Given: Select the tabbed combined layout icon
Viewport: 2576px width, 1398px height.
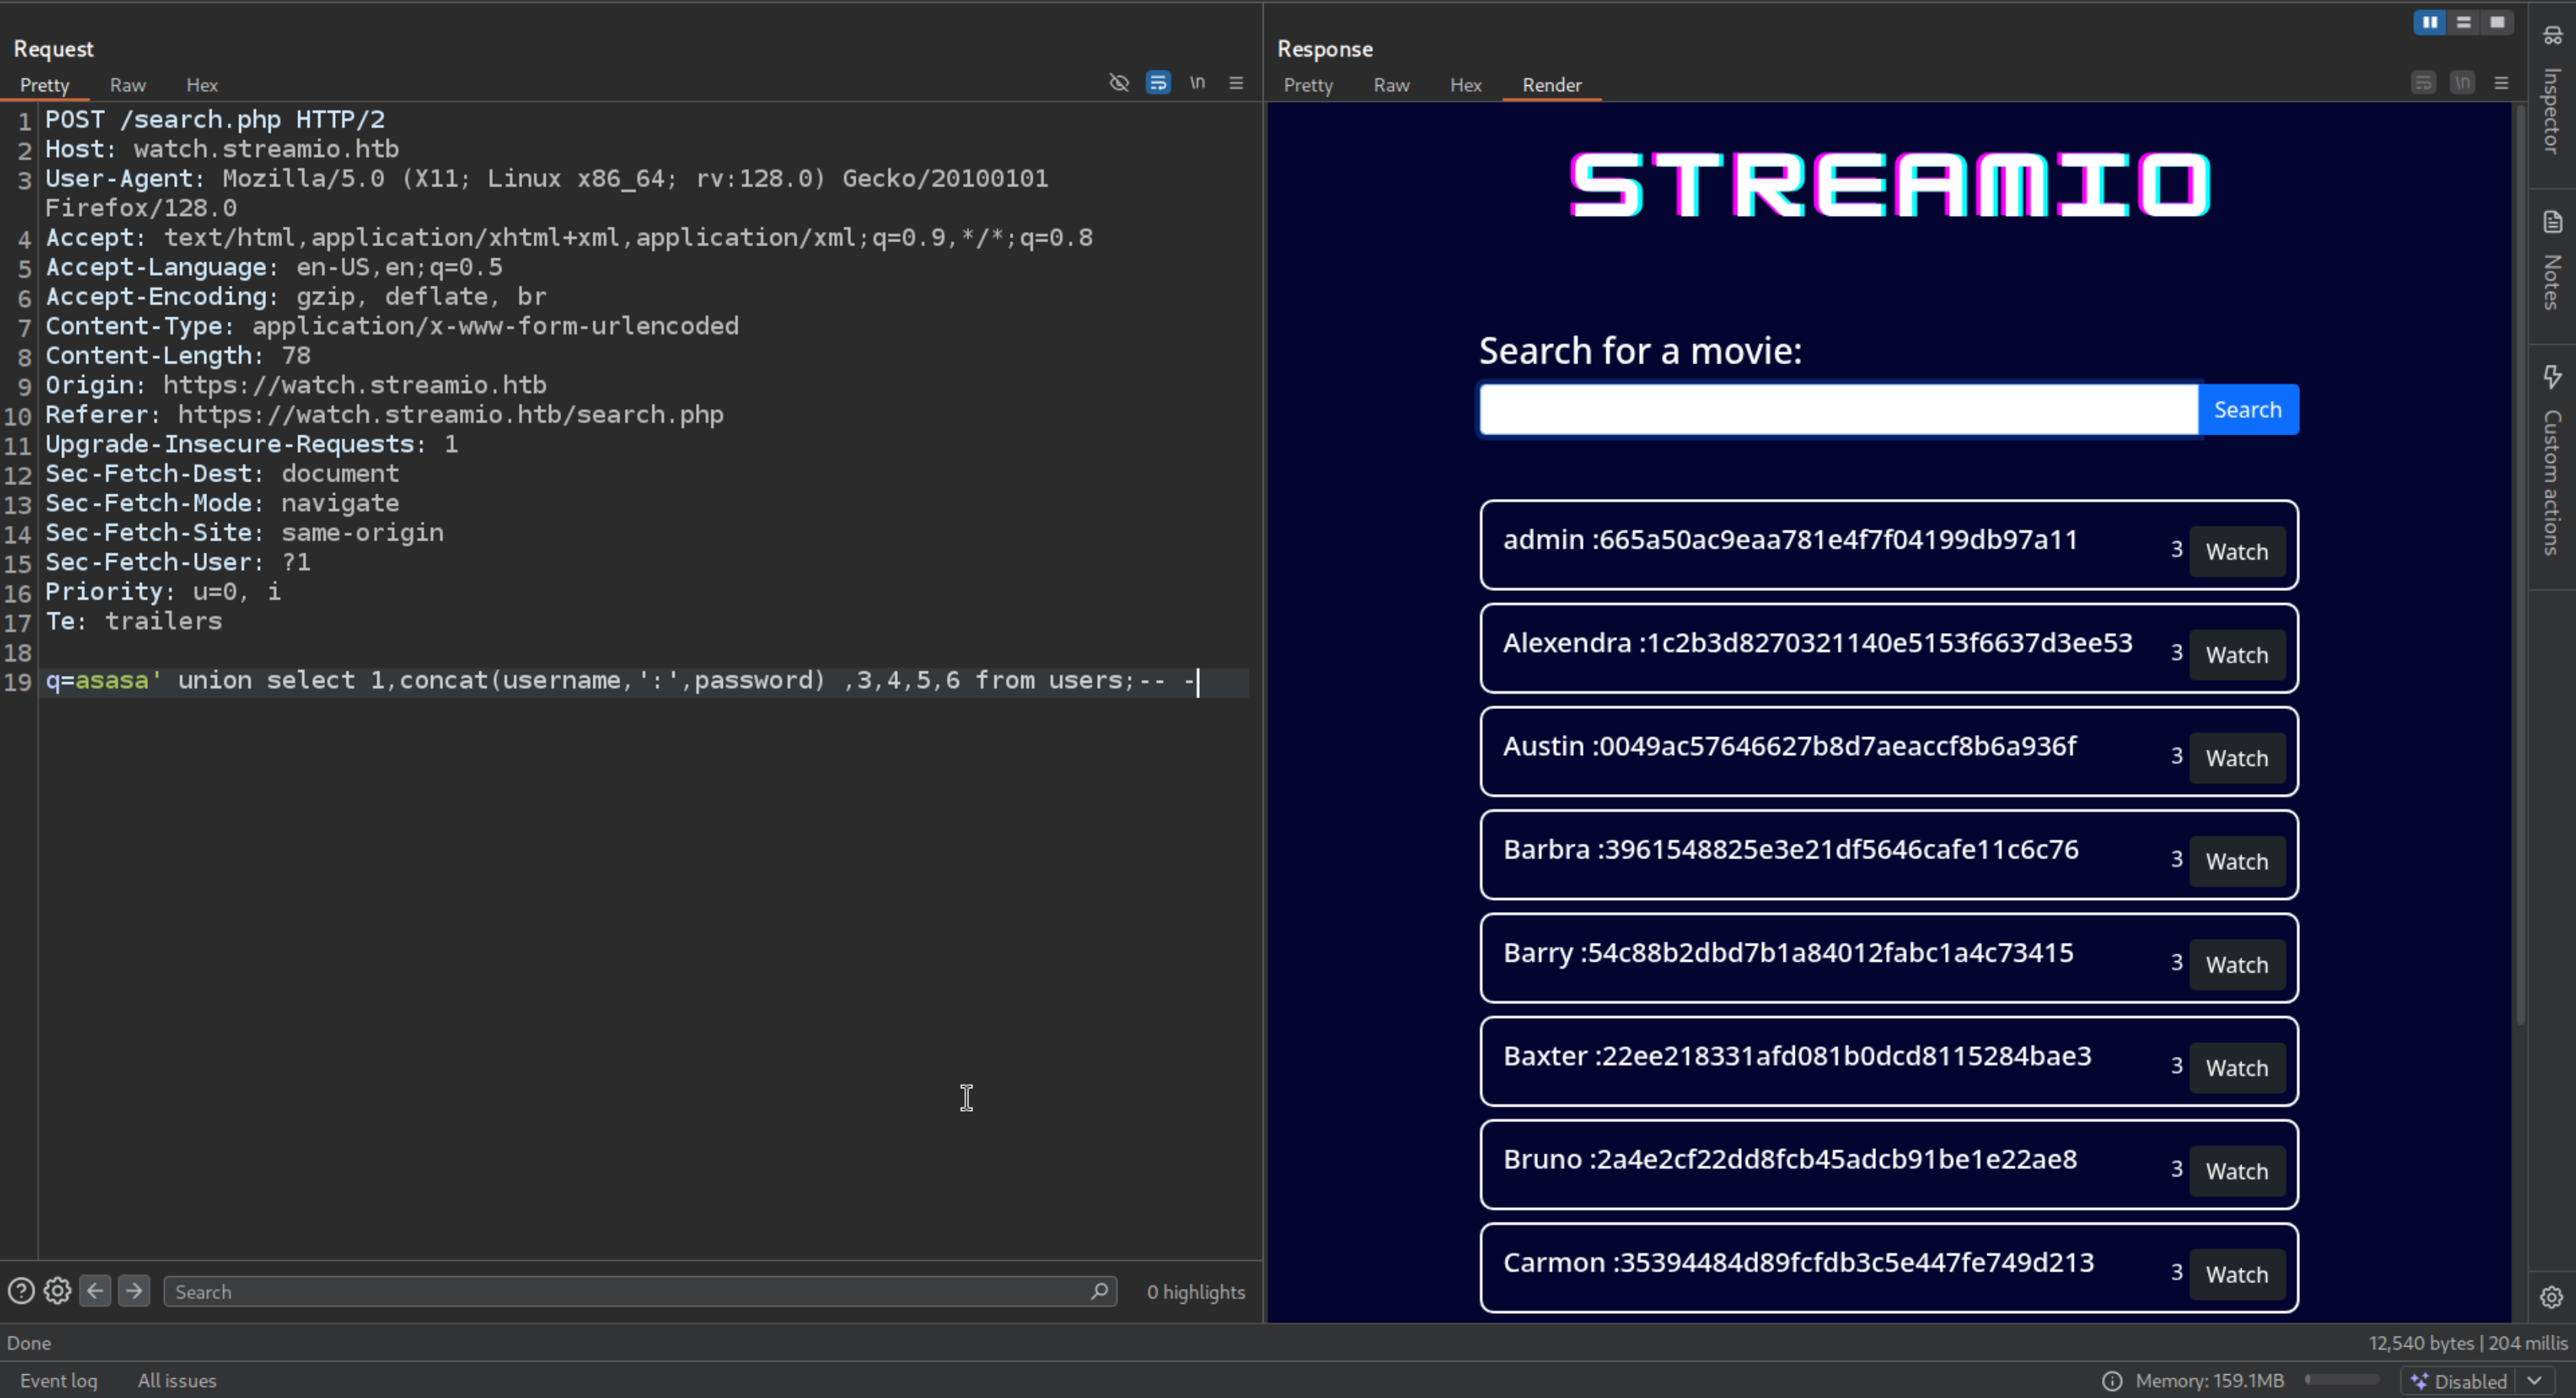Looking at the screenshot, I should point(2497,22).
